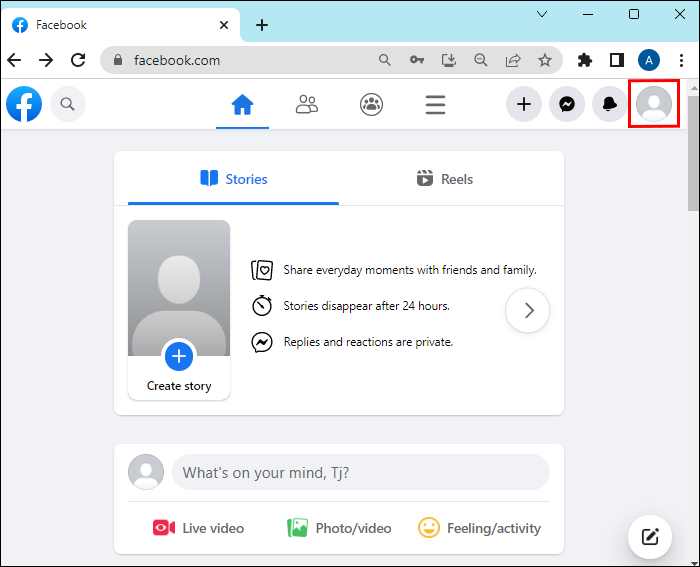Reload the page

[79, 60]
